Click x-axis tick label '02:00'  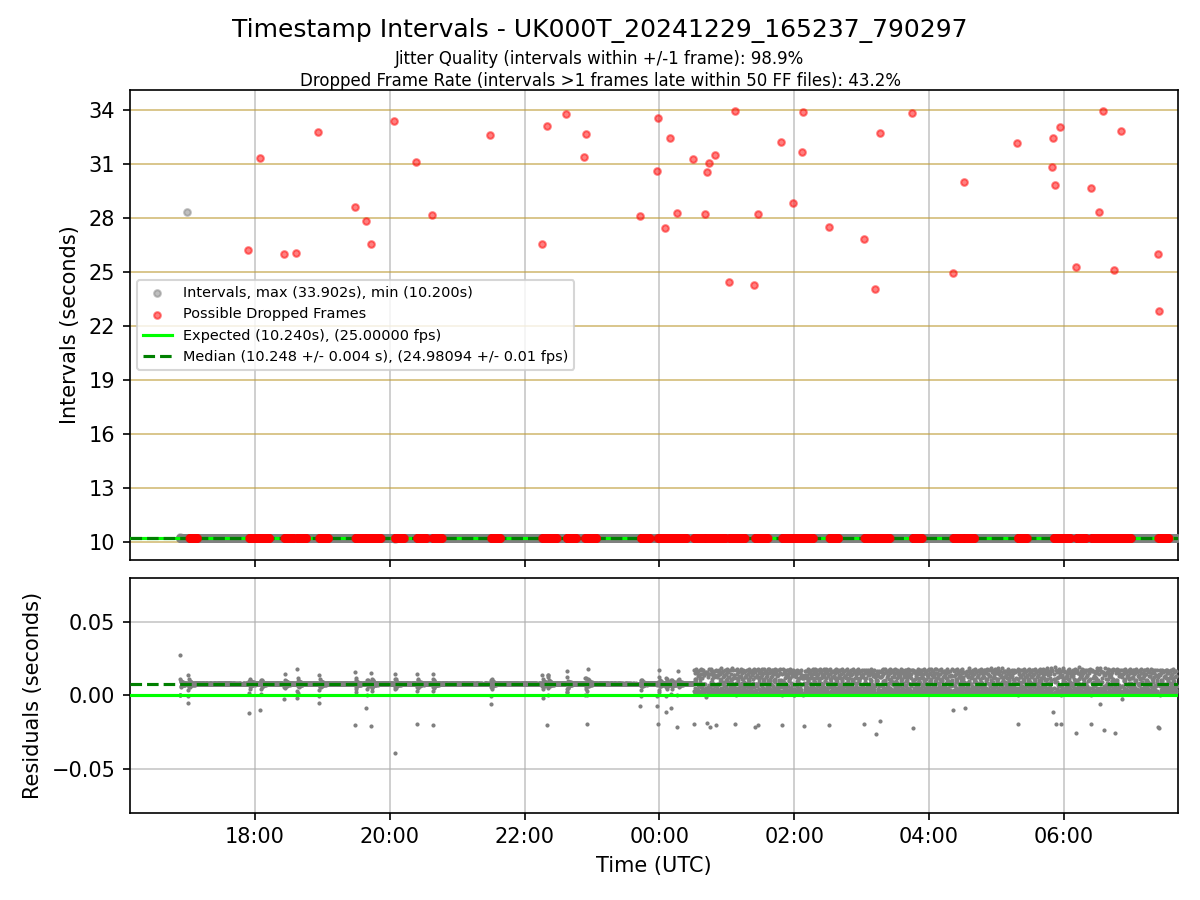[x=794, y=836]
